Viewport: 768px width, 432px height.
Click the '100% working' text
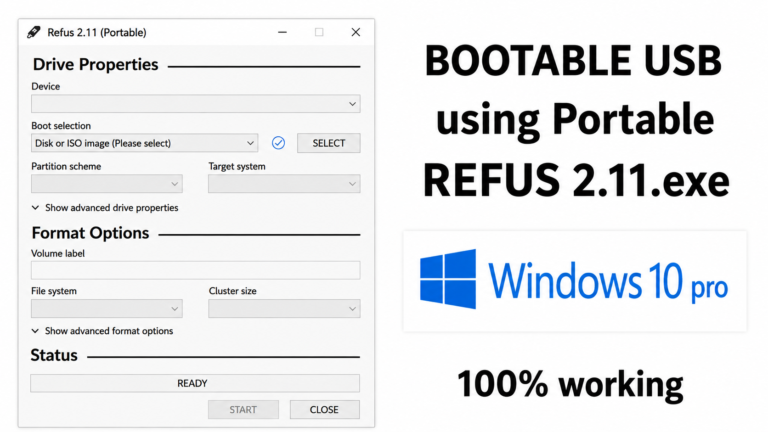[x=570, y=384]
